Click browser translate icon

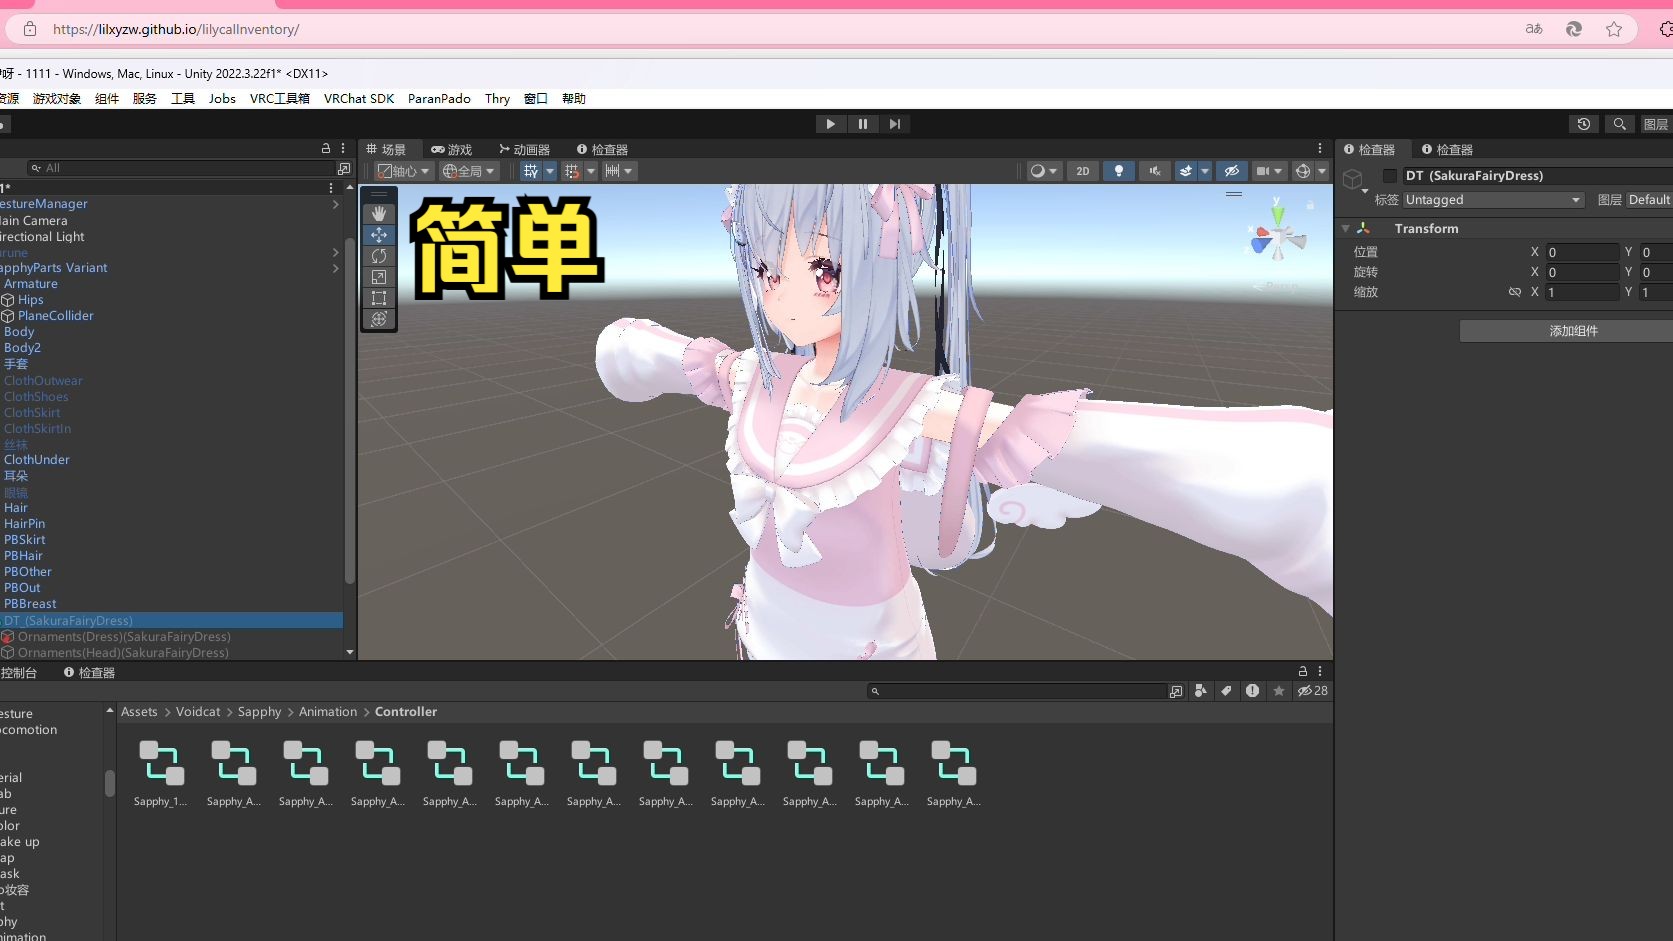point(1534,29)
